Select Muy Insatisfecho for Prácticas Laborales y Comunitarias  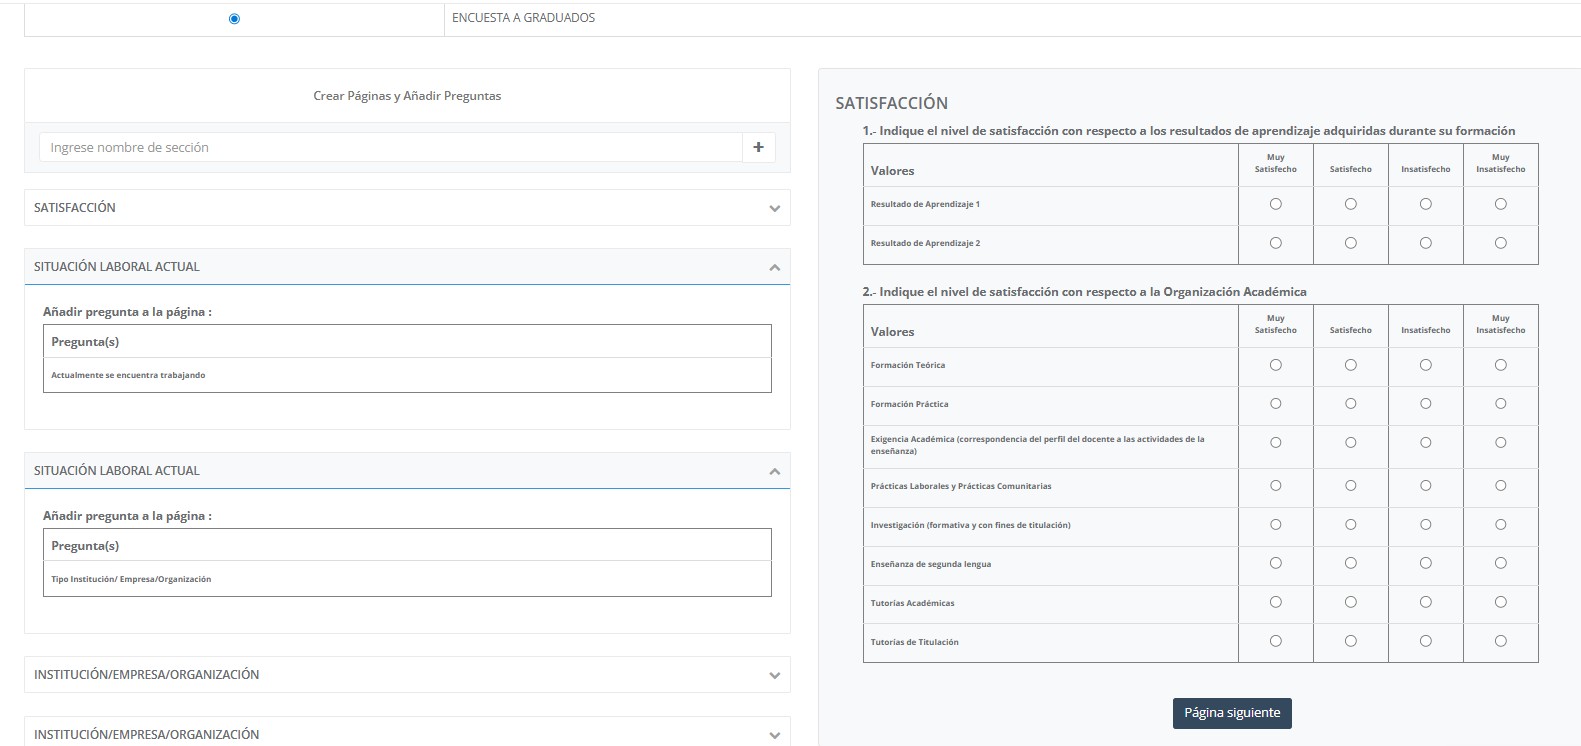click(1500, 486)
